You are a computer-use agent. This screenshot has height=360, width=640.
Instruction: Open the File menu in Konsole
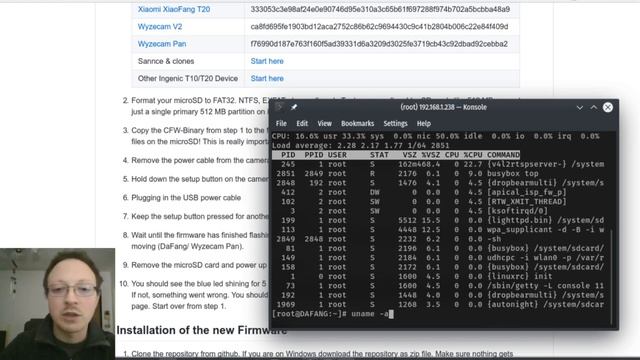[281, 123]
